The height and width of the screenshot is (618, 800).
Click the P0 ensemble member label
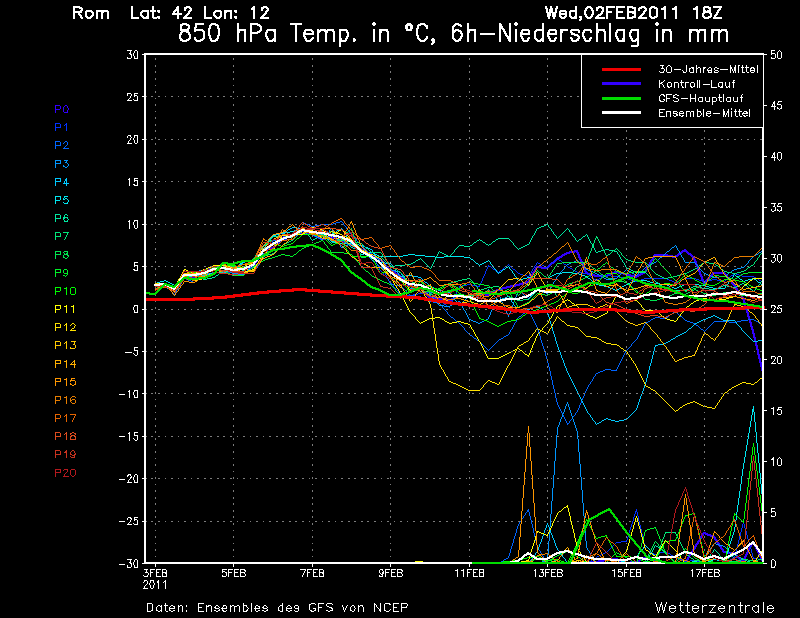(x=62, y=109)
